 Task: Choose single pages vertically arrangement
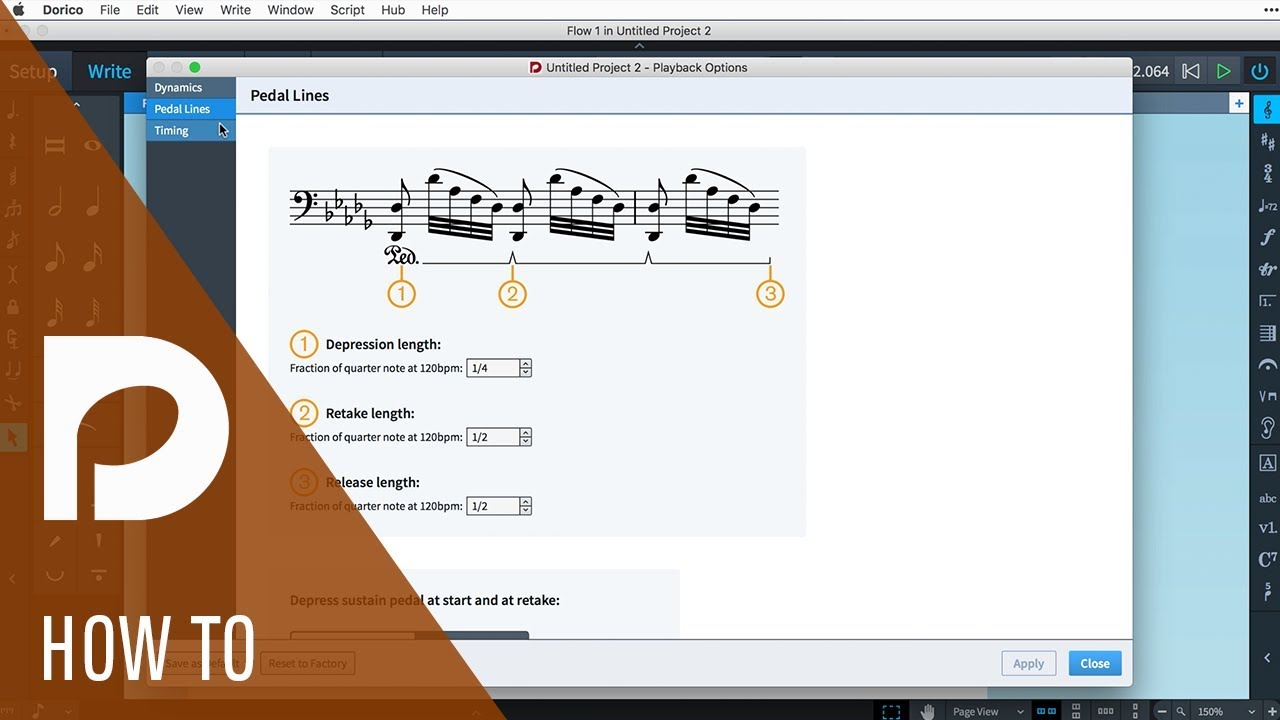click(x=1135, y=711)
